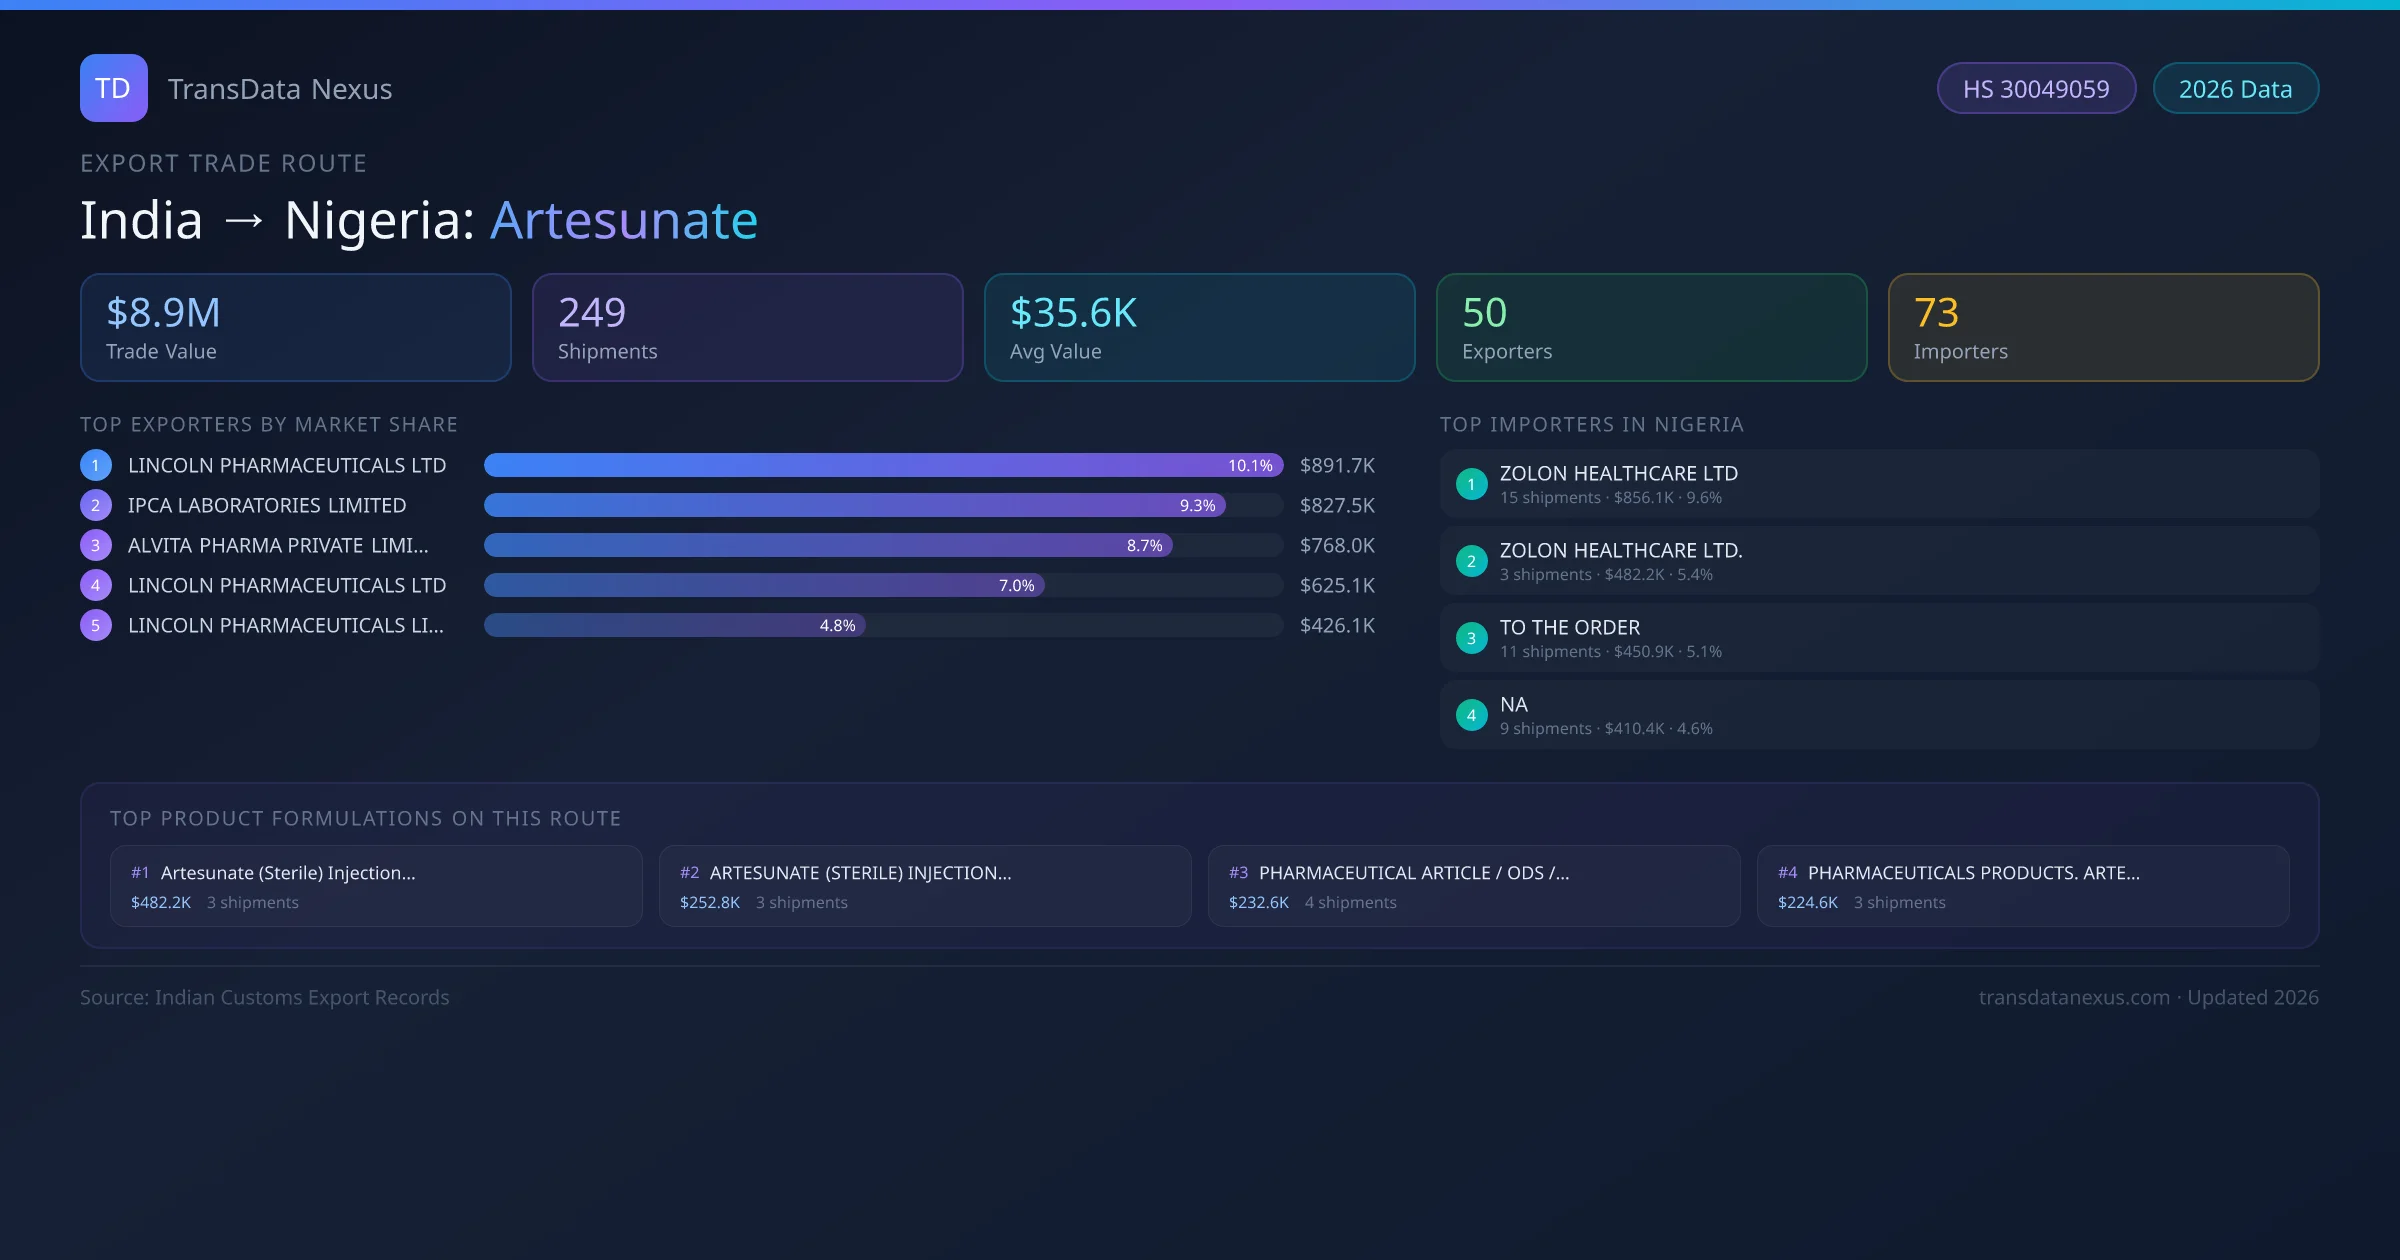Click the 10.1% market share bar
2400x1260 pixels.
tap(882, 465)
